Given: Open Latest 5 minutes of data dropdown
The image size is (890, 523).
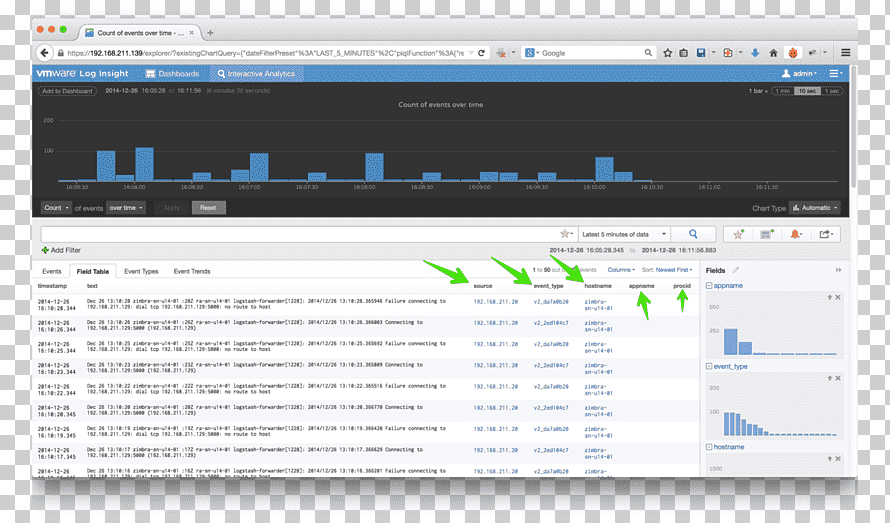Looking at the screenshot, I should point(624,234).
